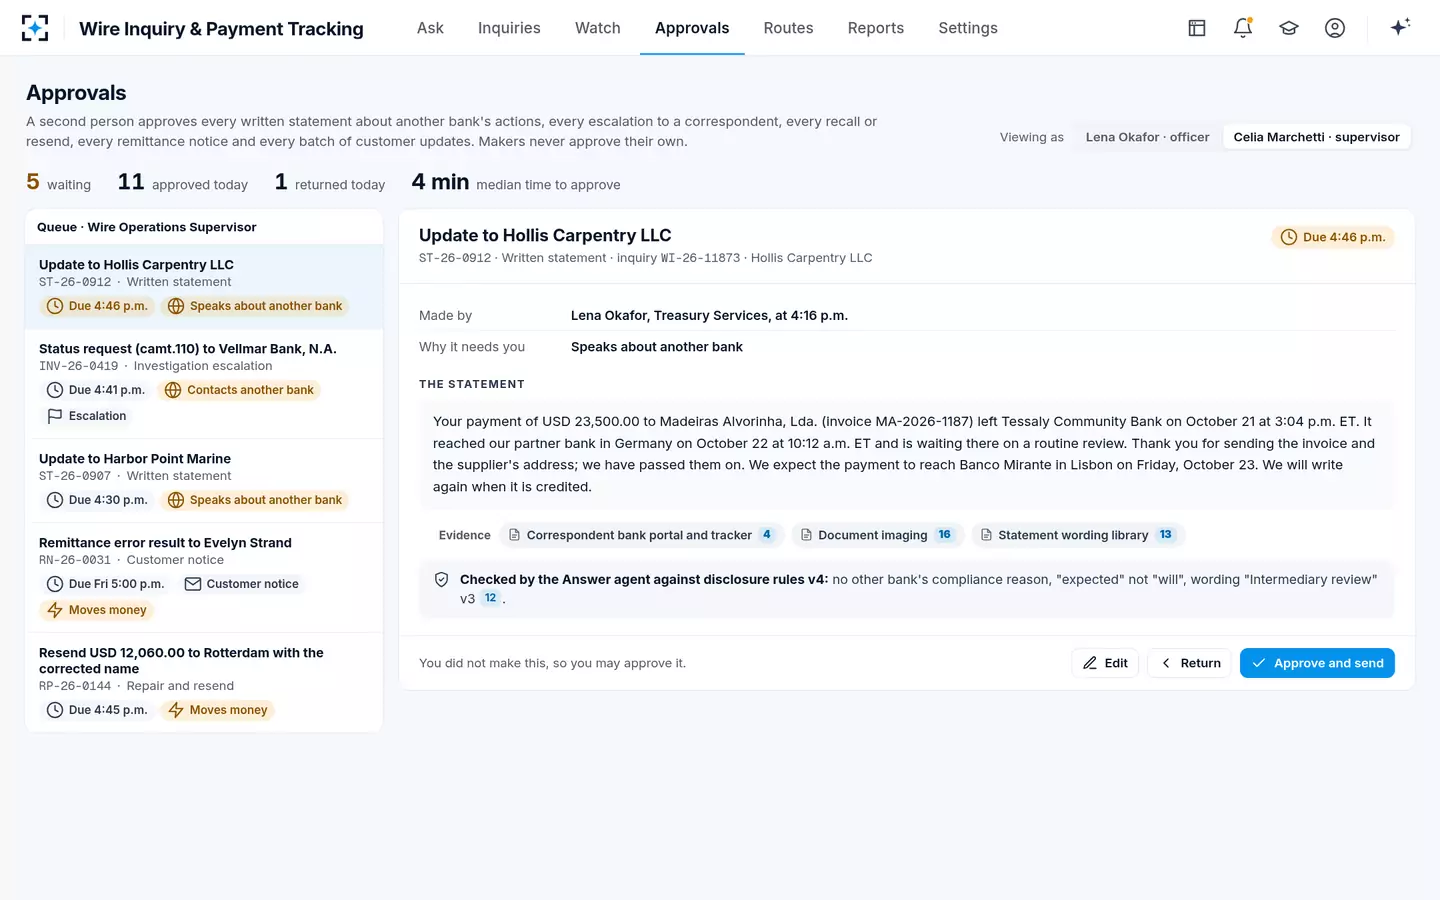Click the '5 waiting' stat

tap(58, 183)
